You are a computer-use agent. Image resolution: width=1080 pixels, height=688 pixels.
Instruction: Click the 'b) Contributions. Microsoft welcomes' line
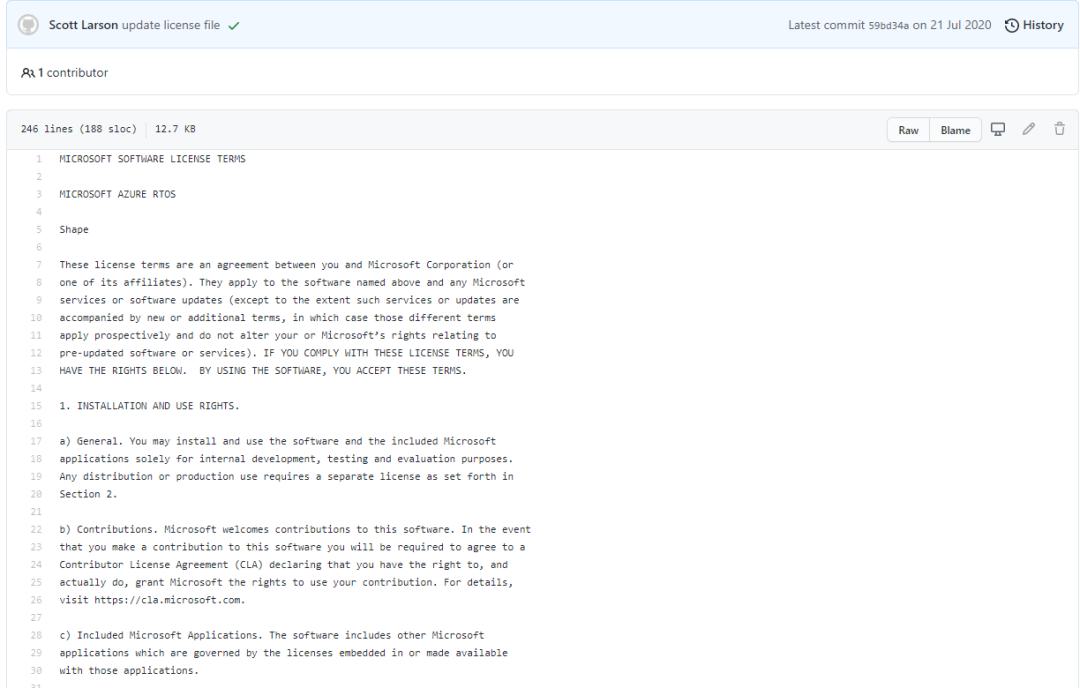pyautogui.click(x=295, y=530)
